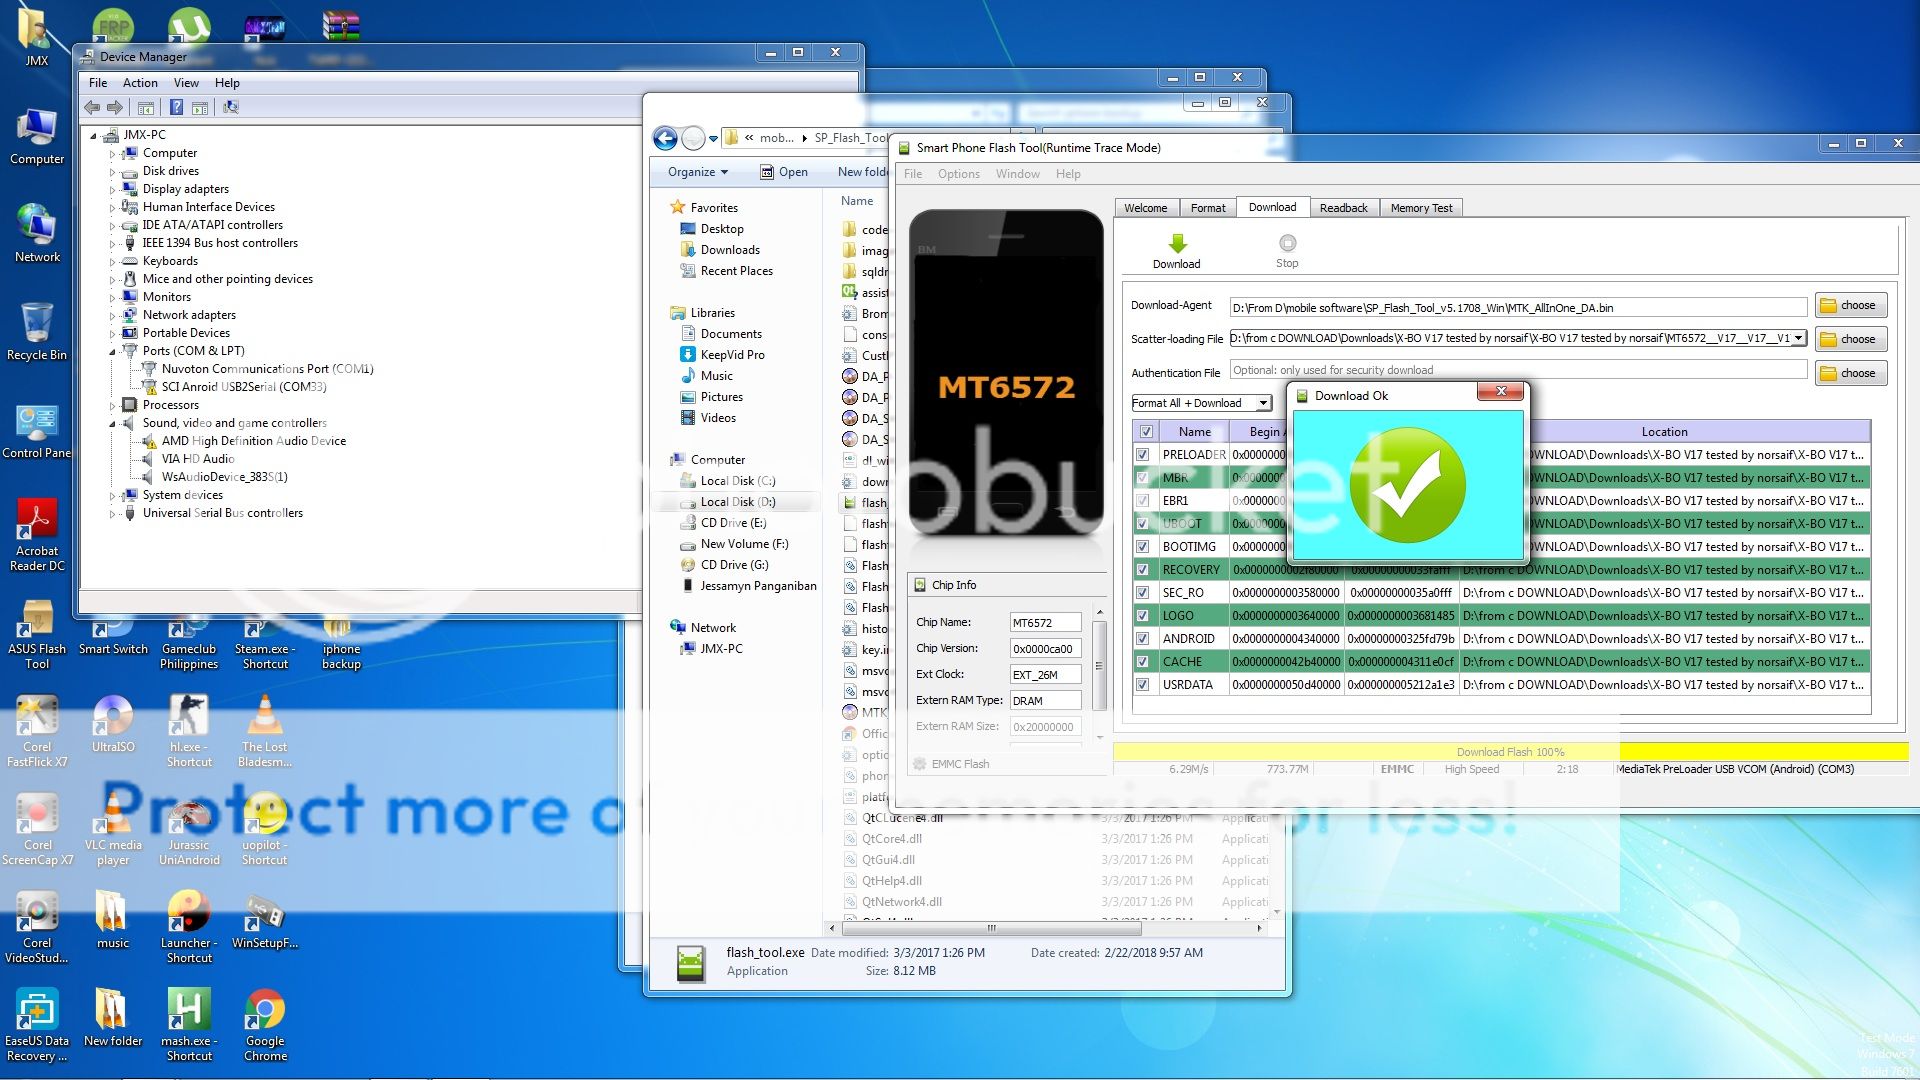Screen dimensions: 1920x1080
Task: Open UltraISO desktop icon
Action: (112, 717)
